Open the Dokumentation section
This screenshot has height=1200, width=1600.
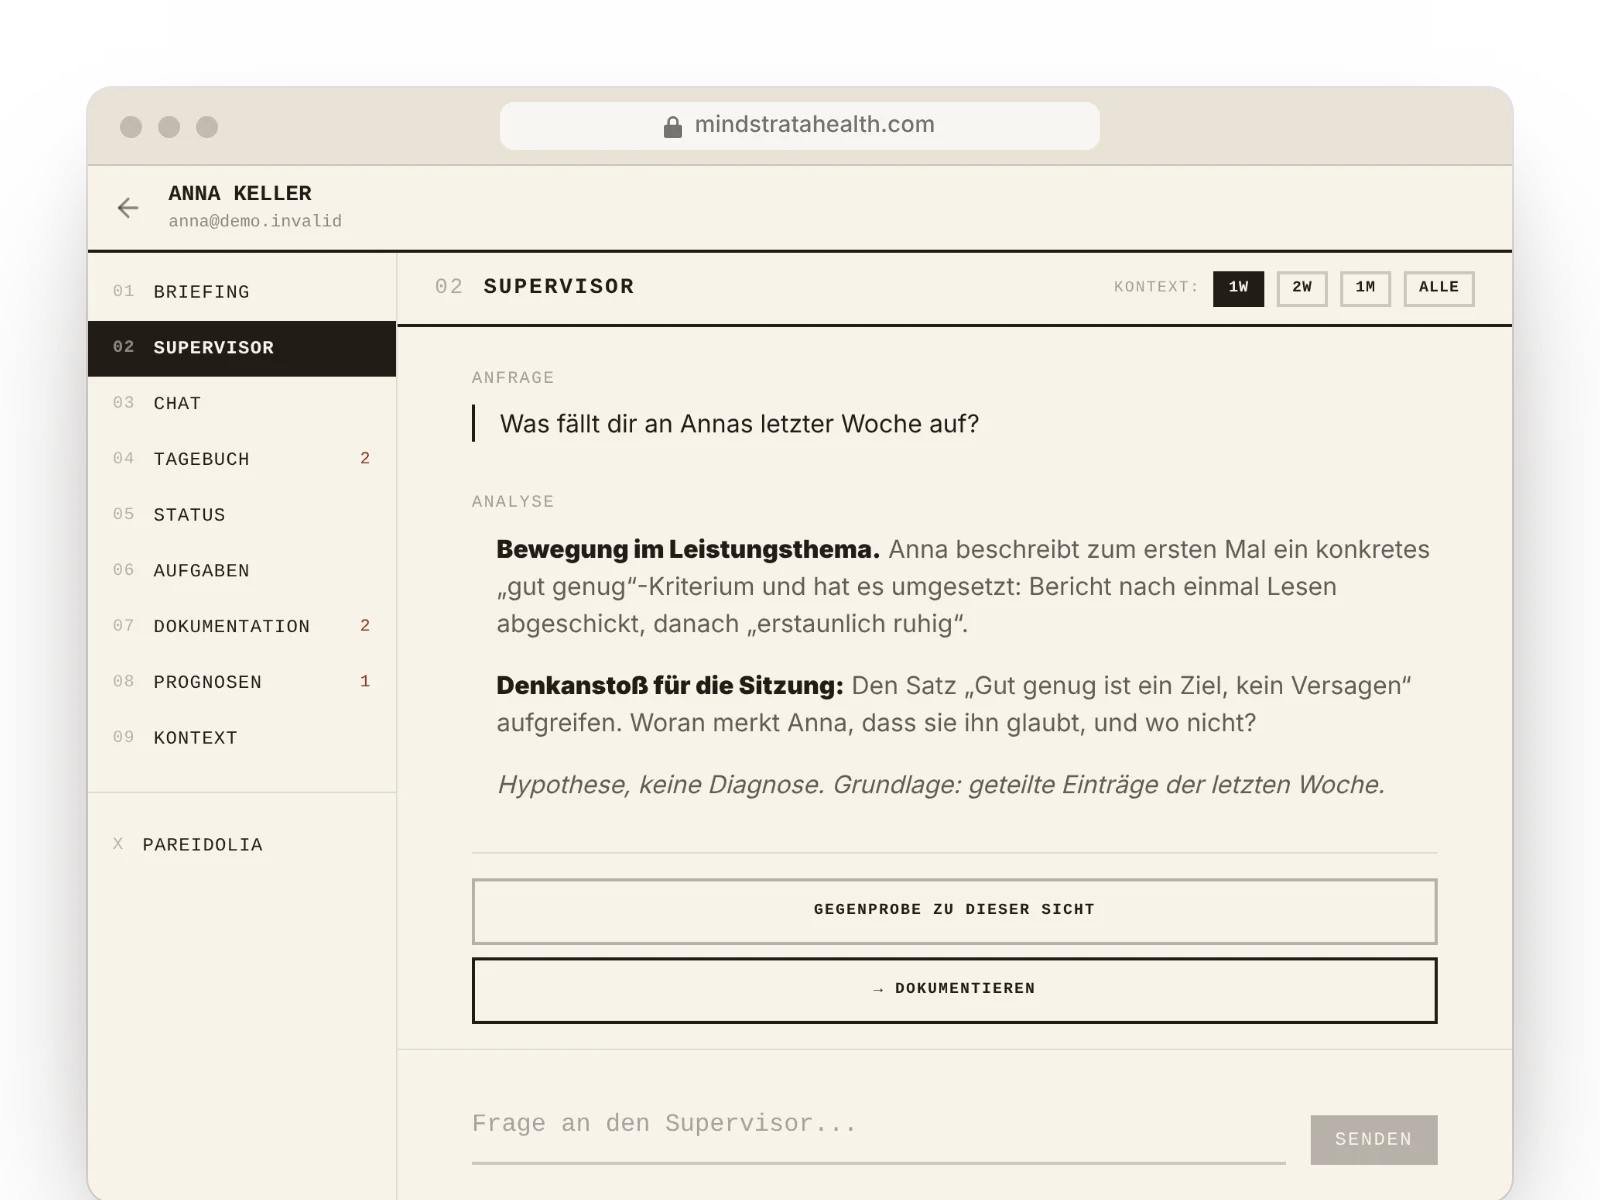tap(242, 626)
